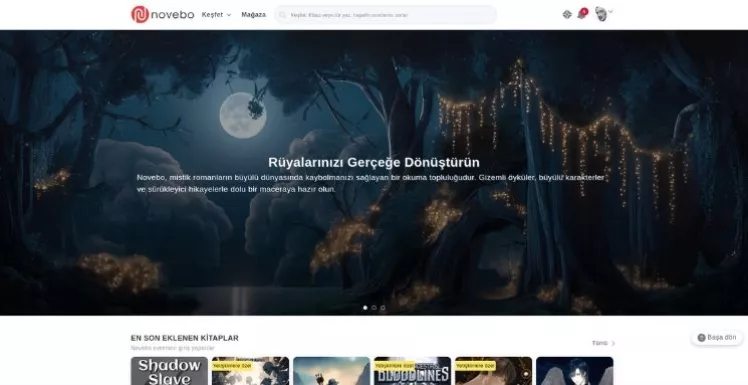The width and height of the screenshot is (748, 385).
Task: Focus the book search field
Action: click(385, 15)
